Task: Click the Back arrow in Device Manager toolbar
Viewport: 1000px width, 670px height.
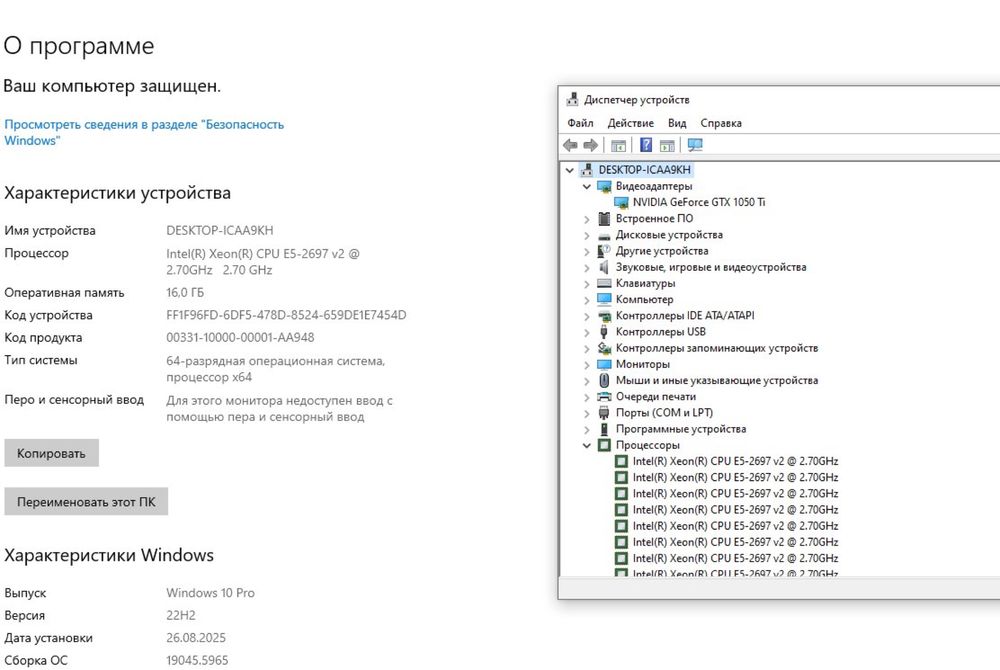Action: [x=570, y=145]
